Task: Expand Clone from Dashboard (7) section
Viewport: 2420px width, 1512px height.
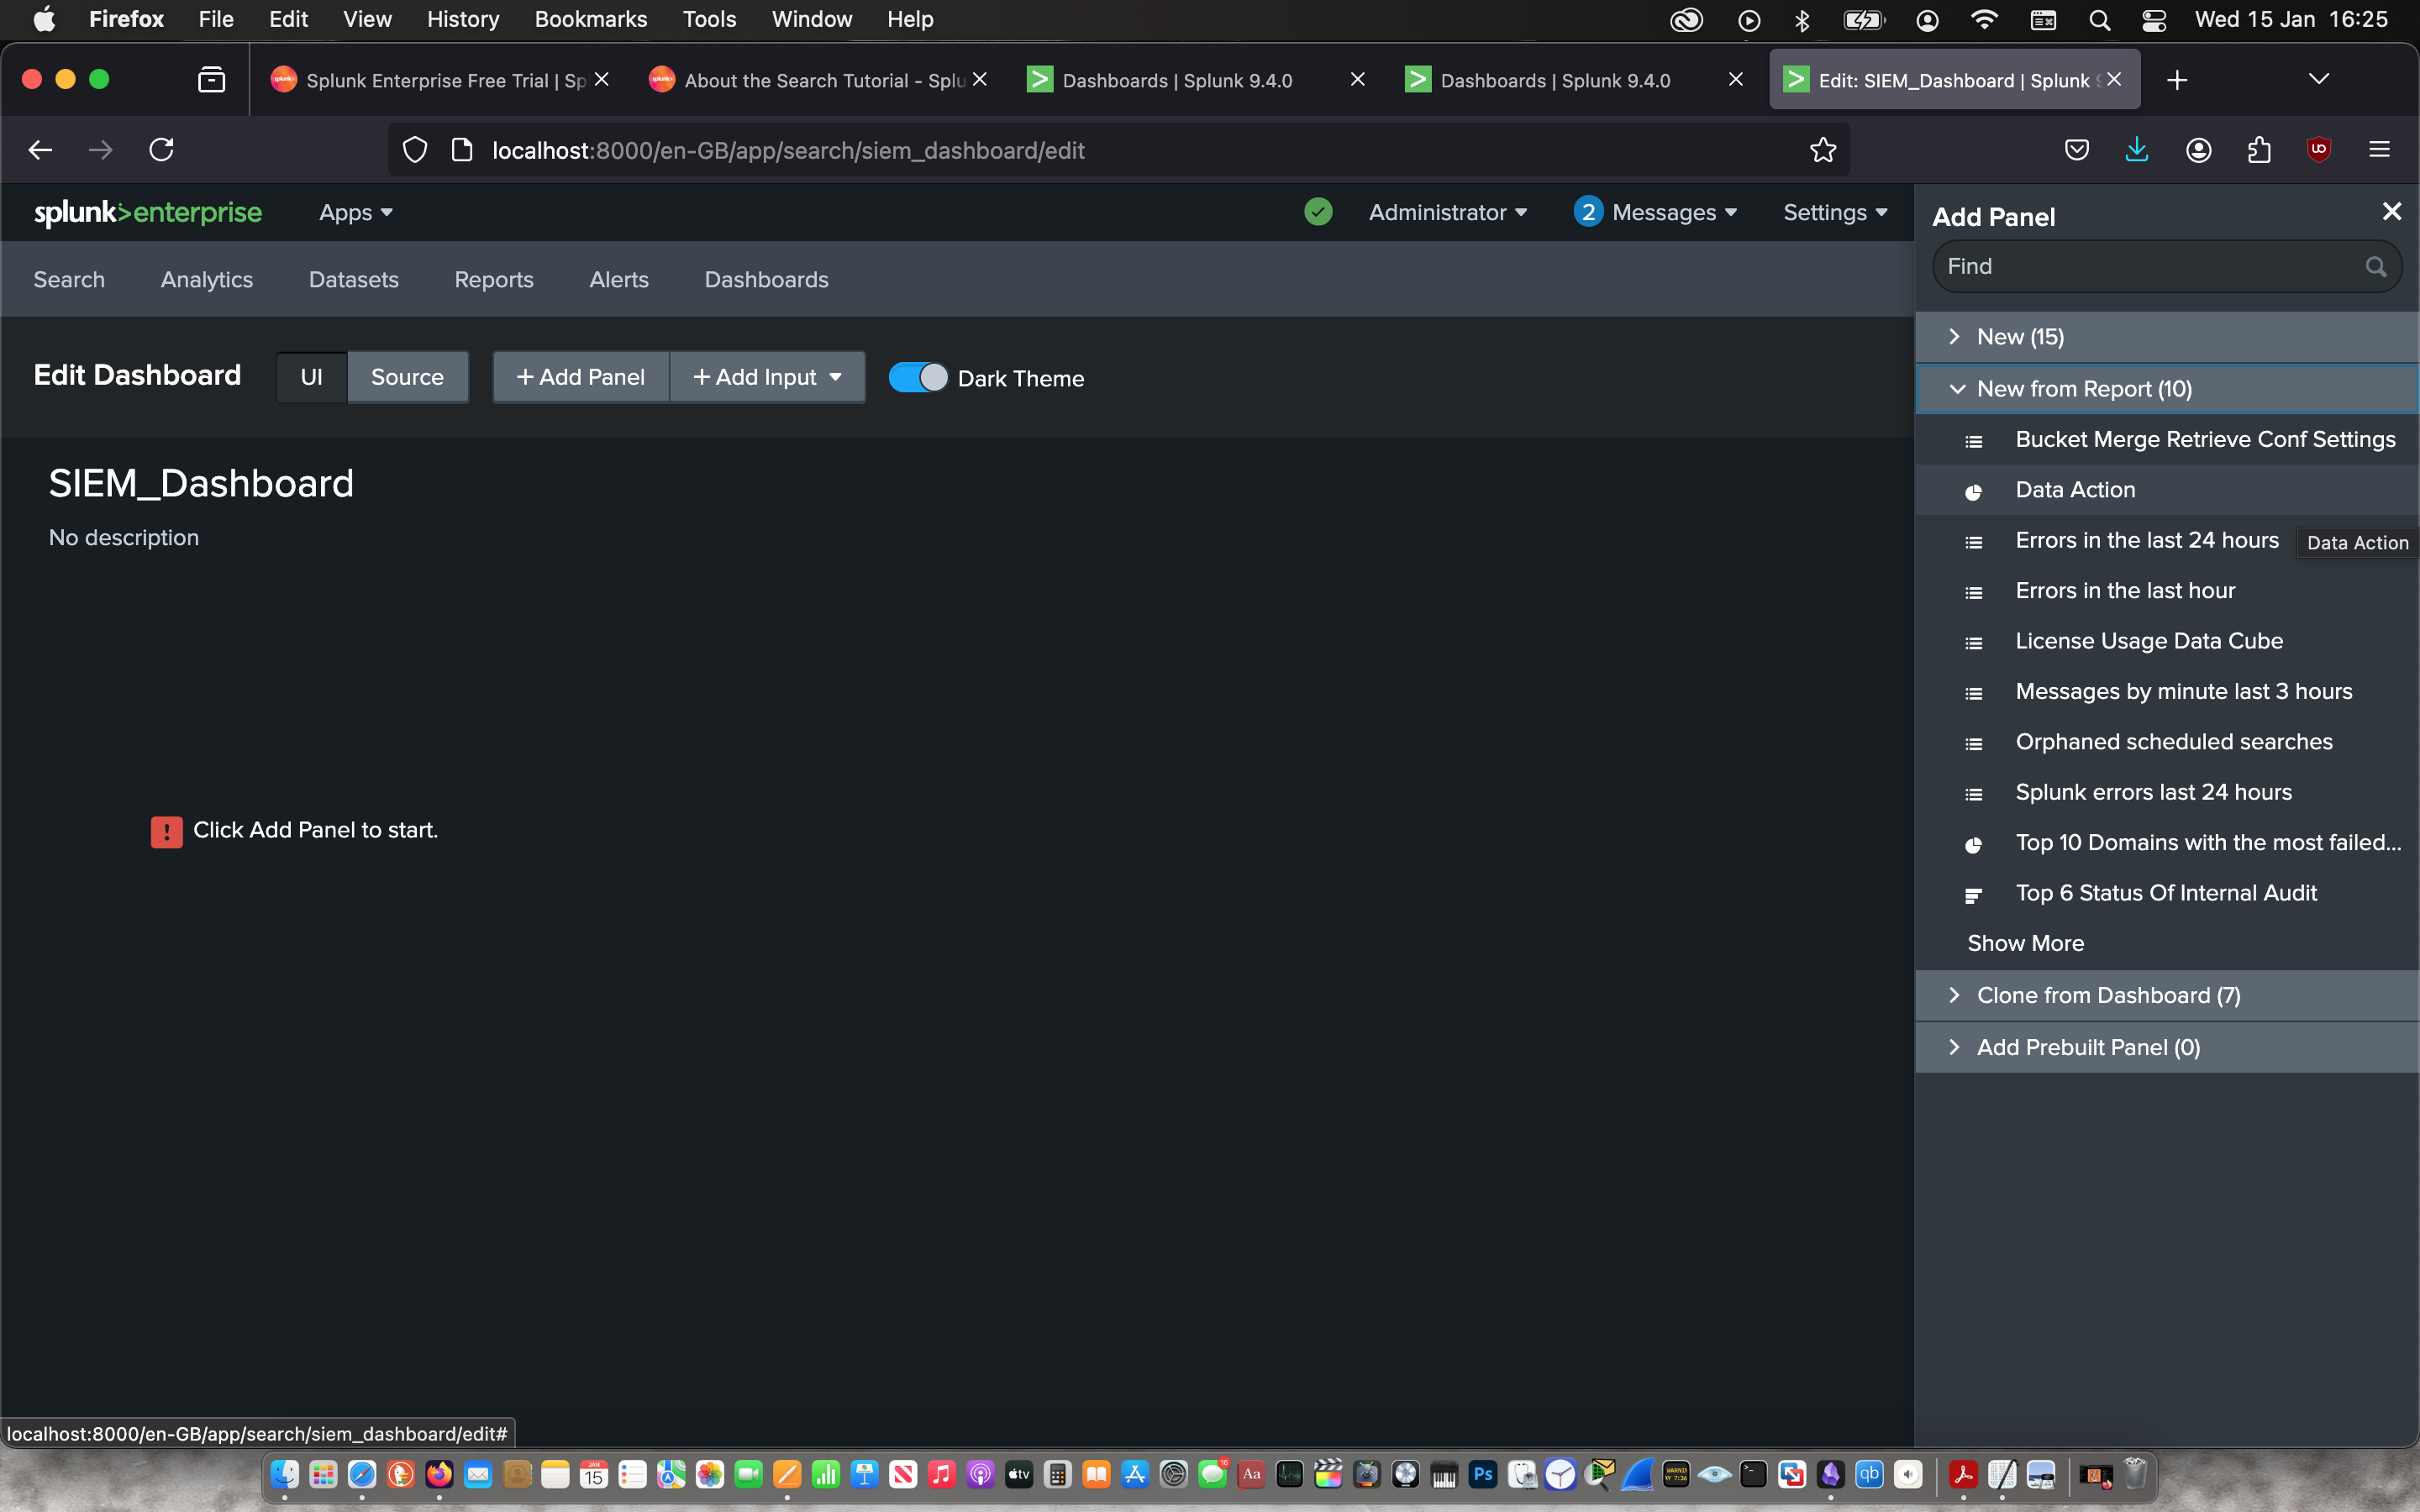Action: (2108, 995)
